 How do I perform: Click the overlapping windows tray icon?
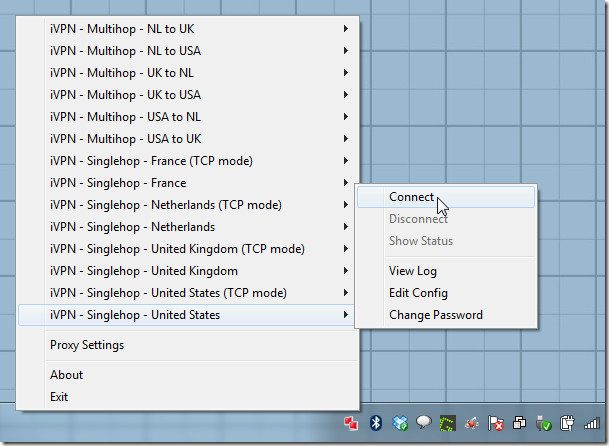519,423
